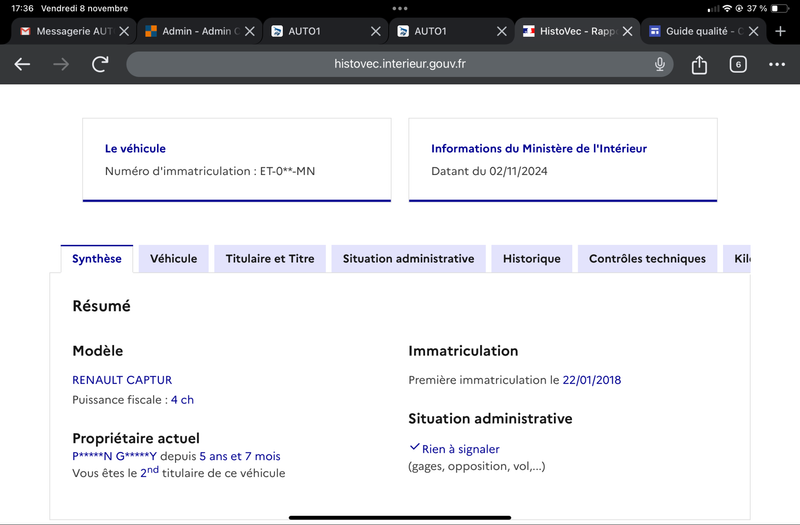The image size is (800, 525).
Task: Click the (gages, opposition, vol,...) text
Action: point(477,466)
